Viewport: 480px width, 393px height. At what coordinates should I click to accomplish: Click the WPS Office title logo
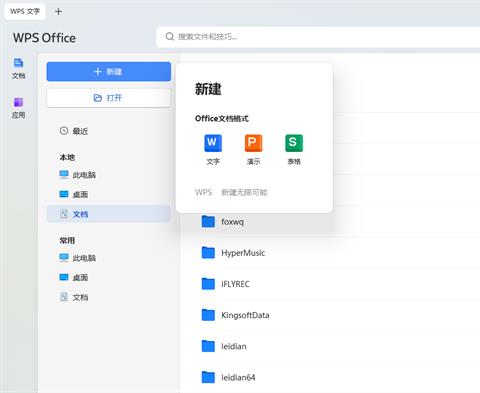click(x=44, y=38)
